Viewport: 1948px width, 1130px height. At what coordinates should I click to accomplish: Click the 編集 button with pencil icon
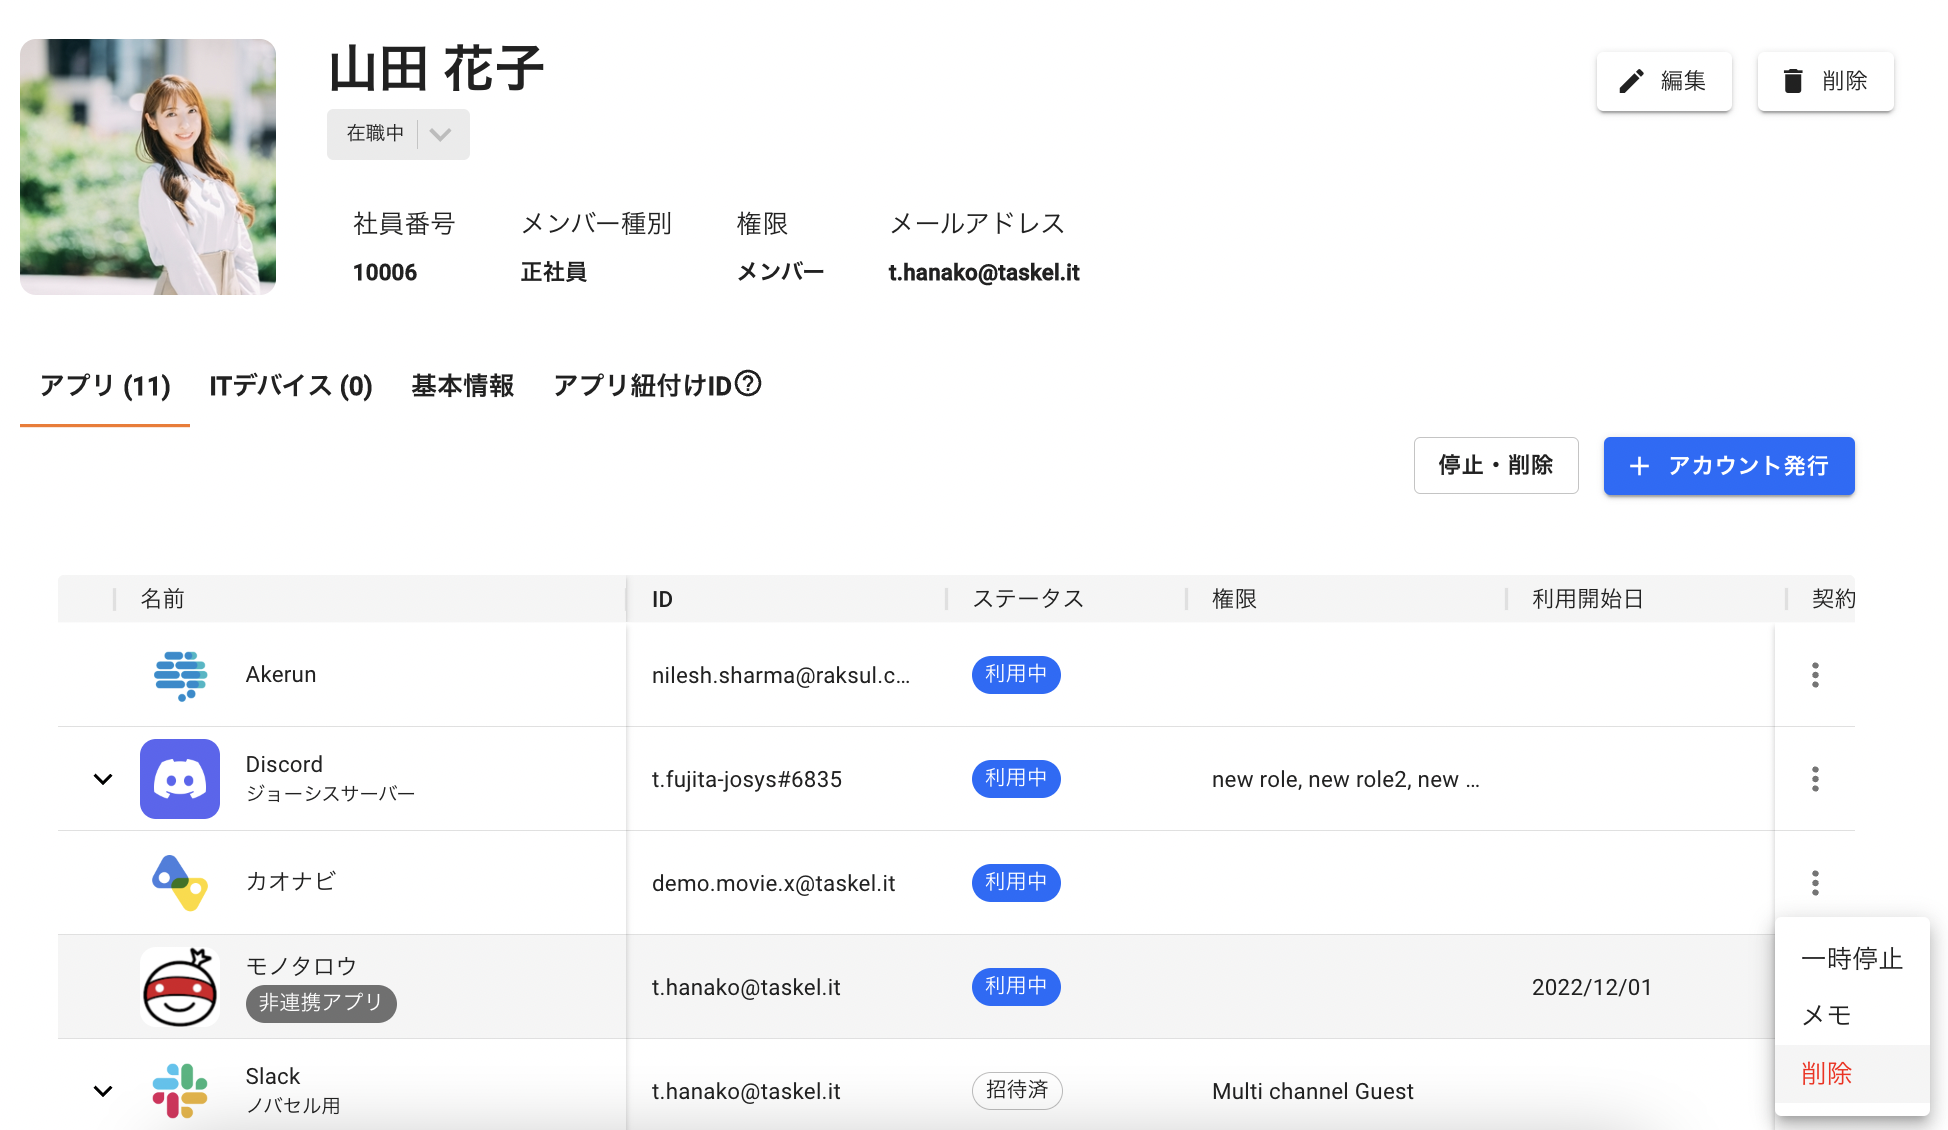(x=1664, y=81)
